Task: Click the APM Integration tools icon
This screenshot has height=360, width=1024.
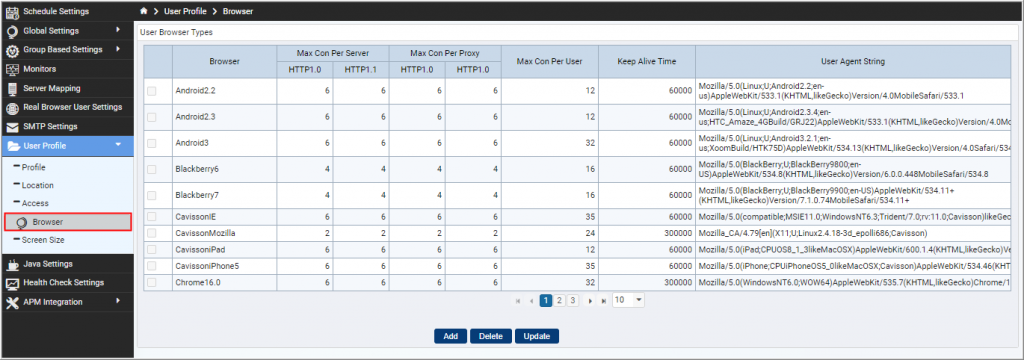Action: (x=12, y=303)
